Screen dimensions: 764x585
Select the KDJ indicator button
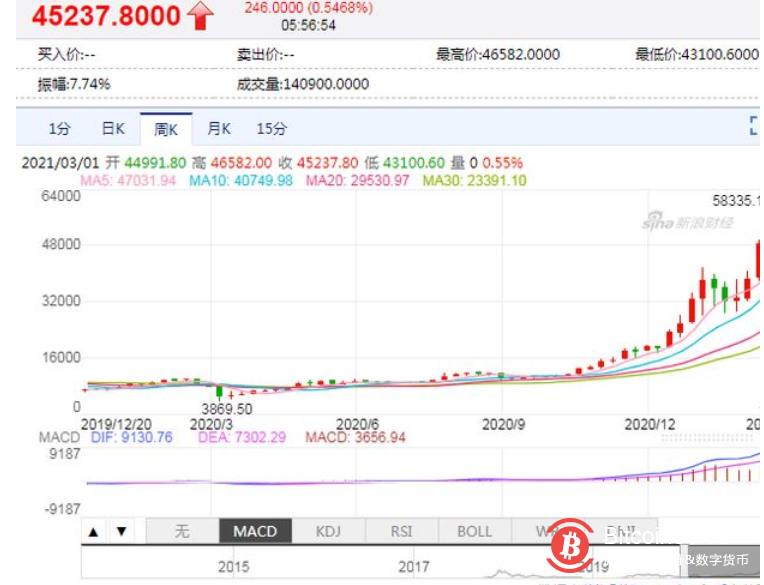328,531
